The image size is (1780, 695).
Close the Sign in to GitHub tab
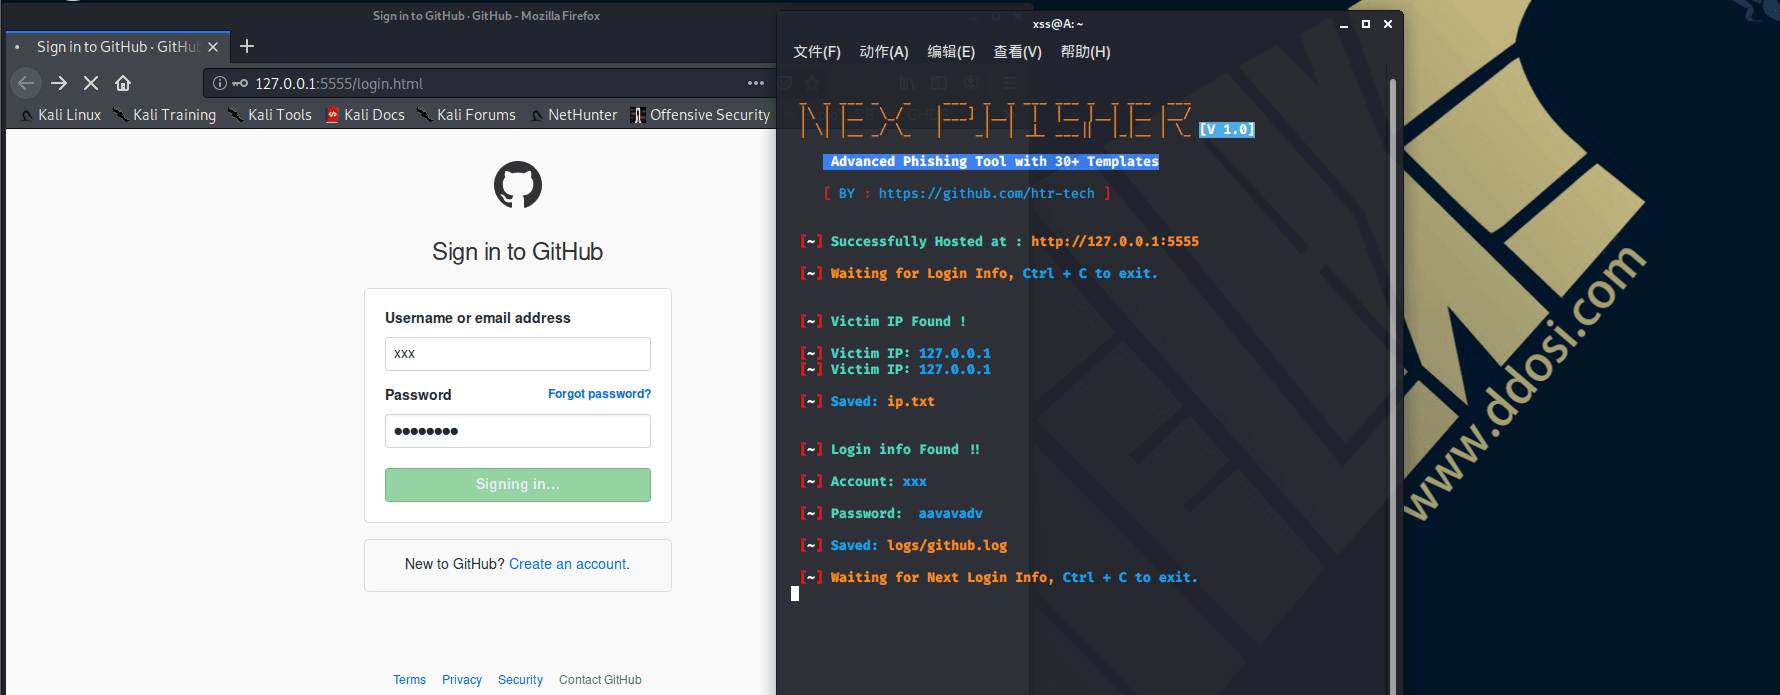213,47
